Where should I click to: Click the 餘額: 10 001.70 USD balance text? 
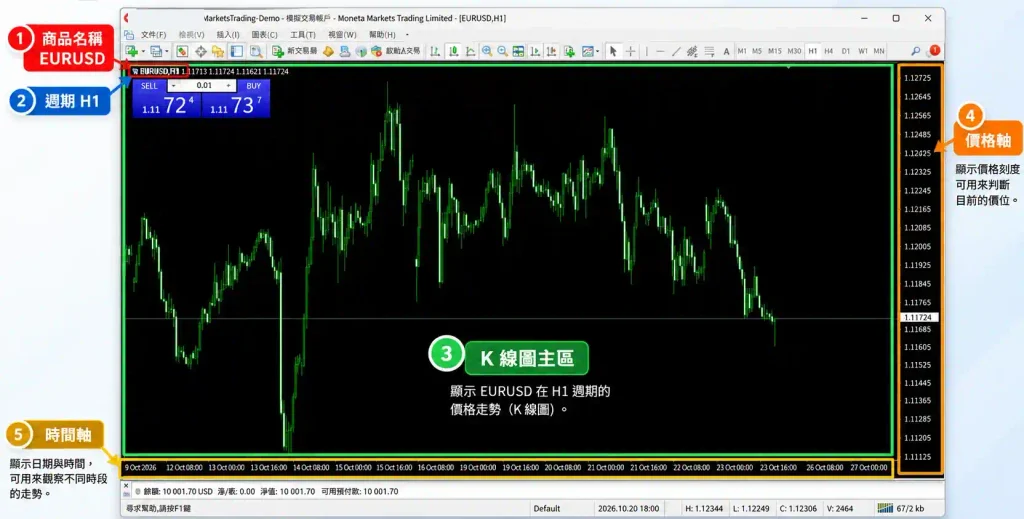(178, 491)
